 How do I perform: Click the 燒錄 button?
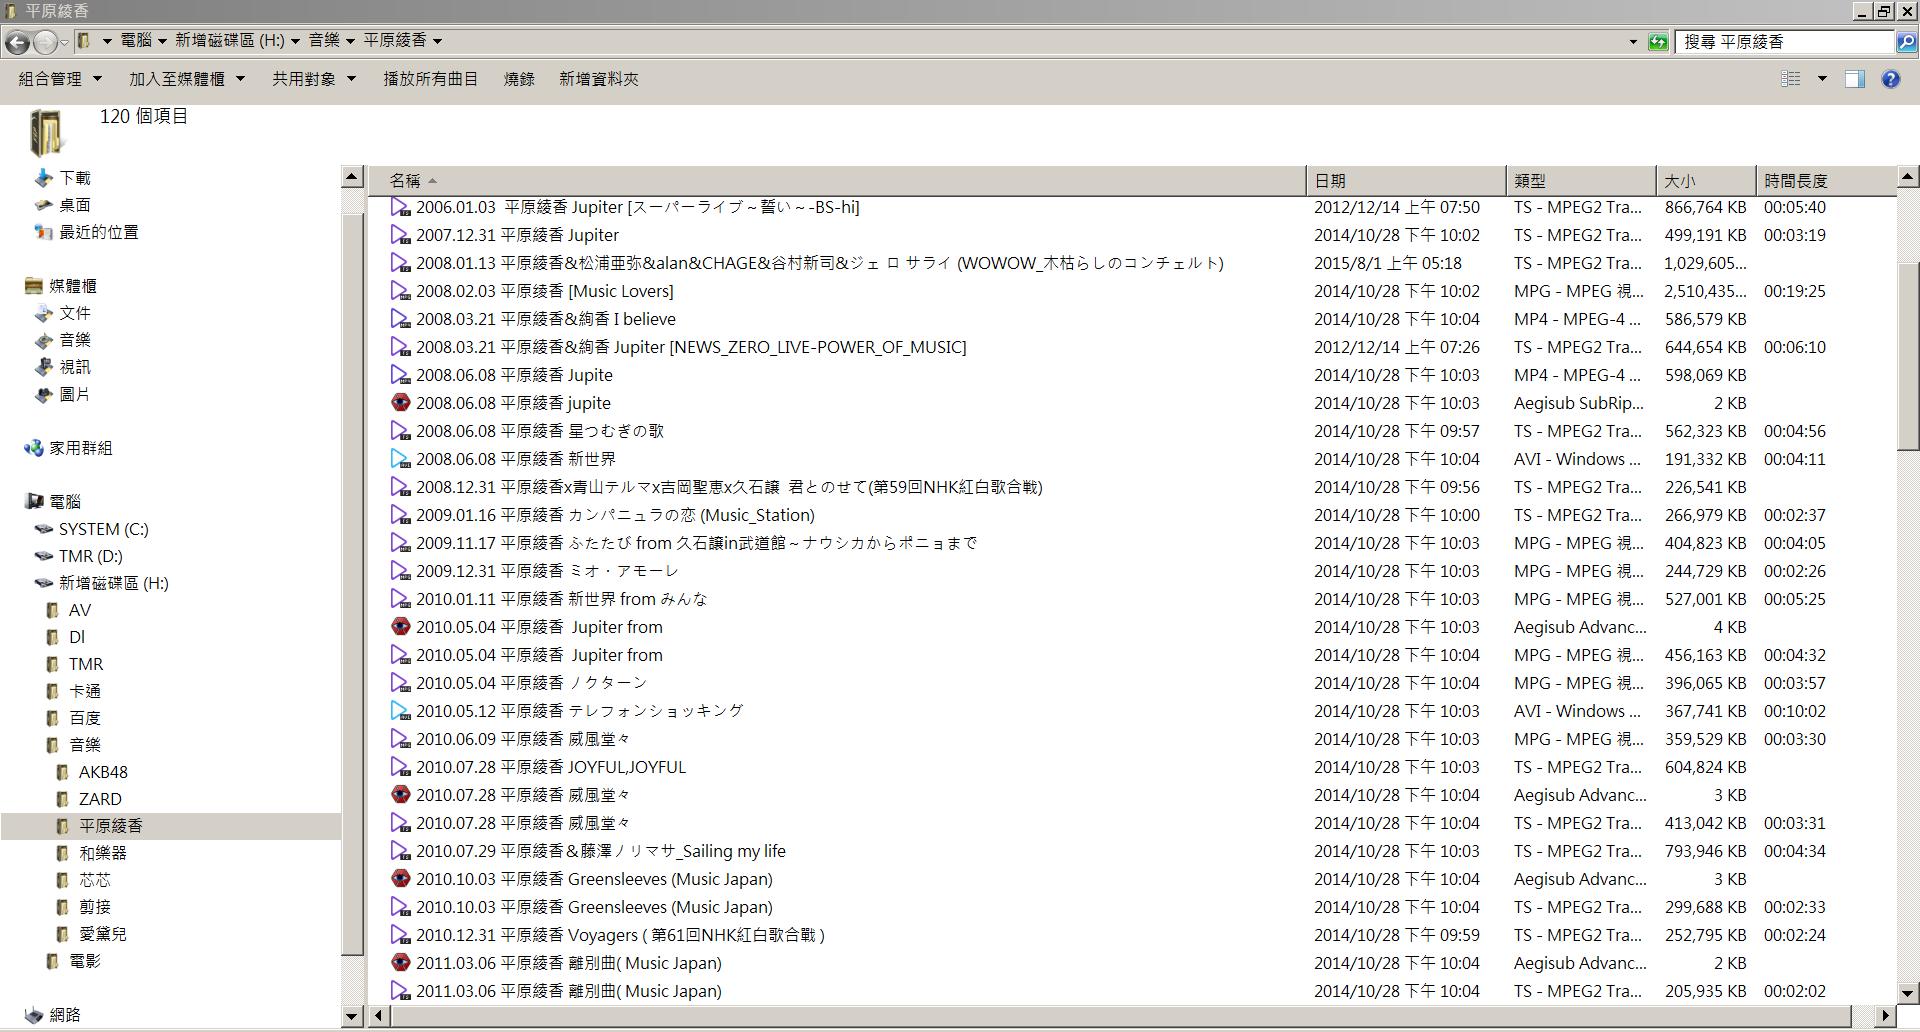pos(519,79)
